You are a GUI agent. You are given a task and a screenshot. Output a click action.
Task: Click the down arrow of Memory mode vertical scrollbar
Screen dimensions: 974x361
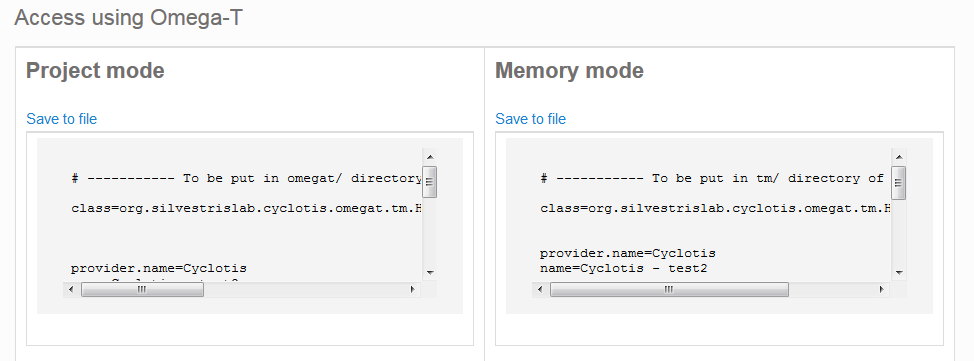point(899,272)
